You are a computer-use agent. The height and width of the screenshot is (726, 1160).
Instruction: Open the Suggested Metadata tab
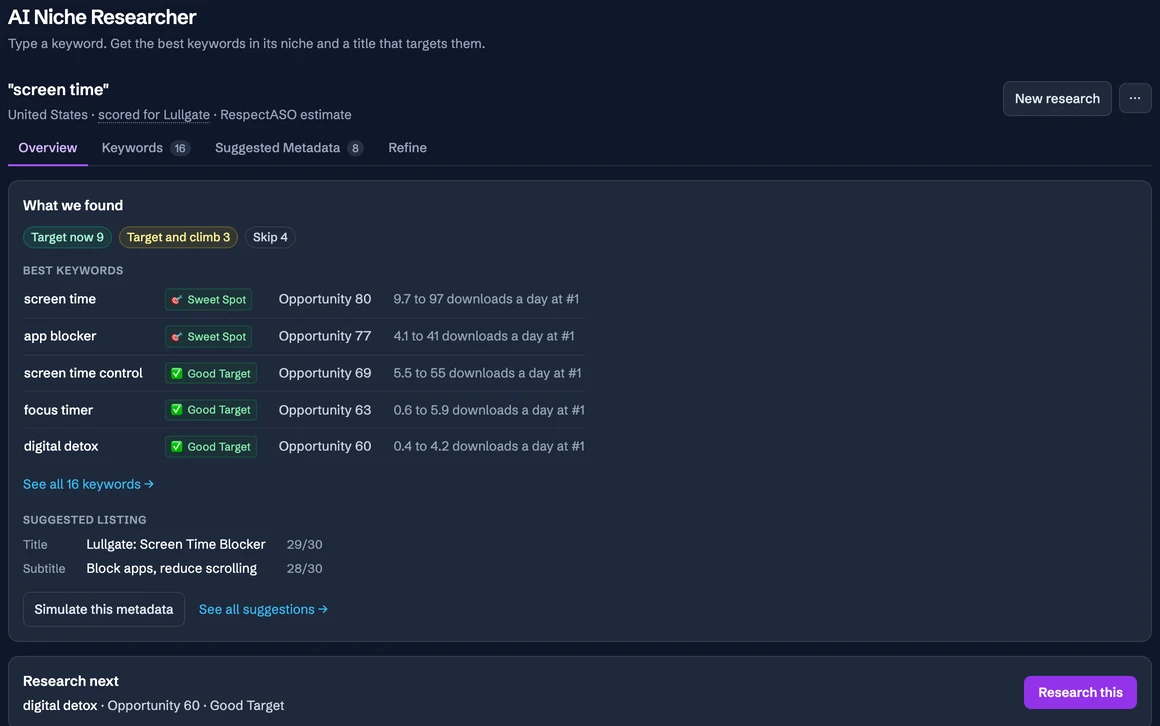click(x=289, y=148)
